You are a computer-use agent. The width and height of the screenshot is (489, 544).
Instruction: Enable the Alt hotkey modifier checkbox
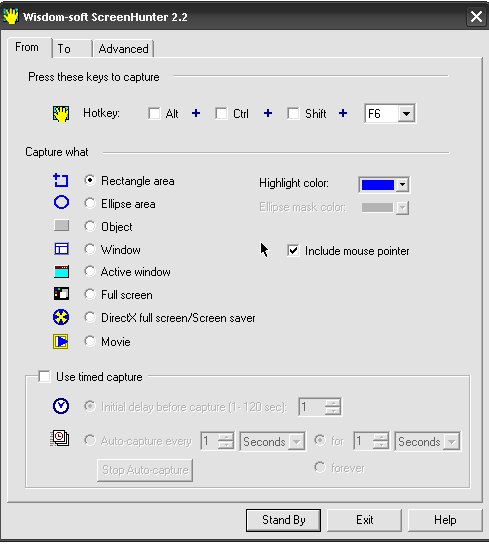click(154, 113)
